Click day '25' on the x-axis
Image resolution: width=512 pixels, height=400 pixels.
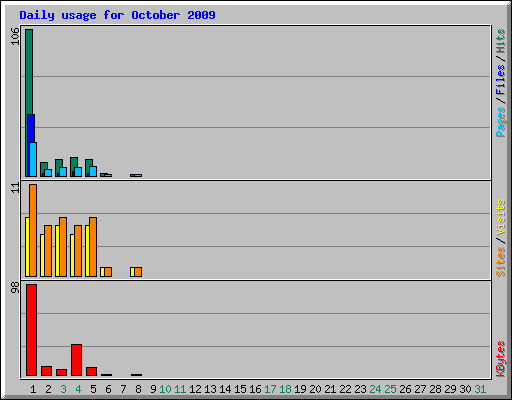pyautogui.click(x=390, y=389)
